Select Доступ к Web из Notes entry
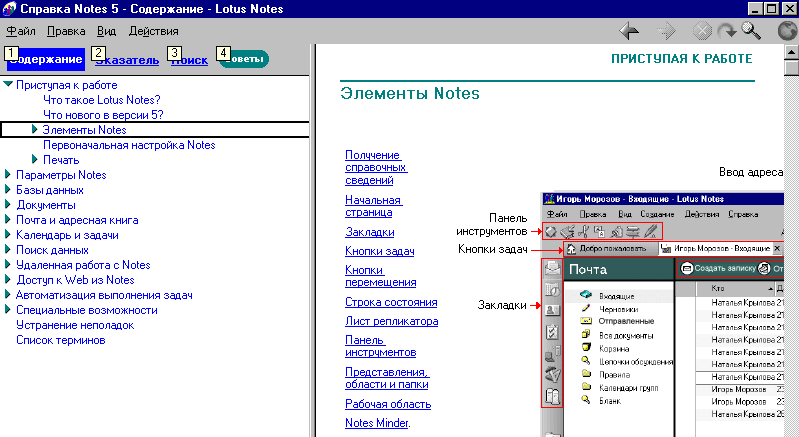The height and width of the screenshot is (437, 799). point(75,280)
